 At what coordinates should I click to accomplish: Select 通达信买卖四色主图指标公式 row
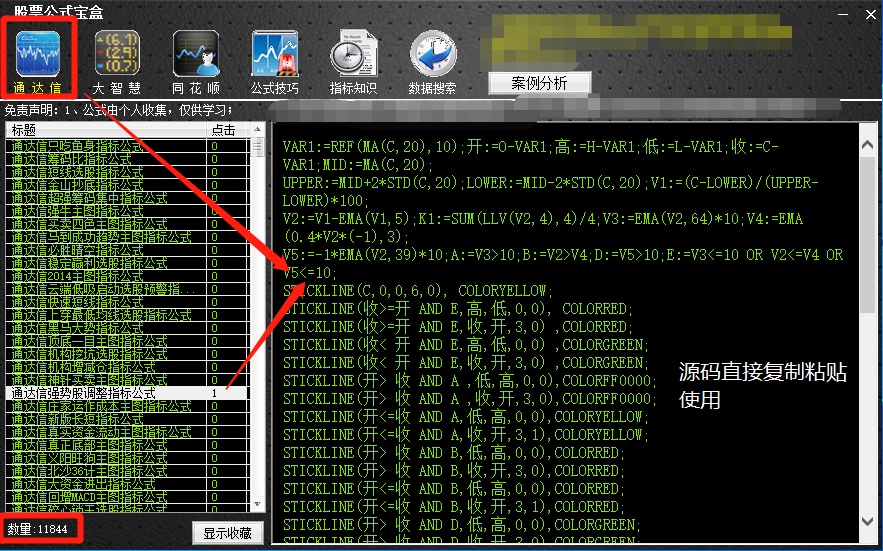pyautogui.click(x=128, y=224)
